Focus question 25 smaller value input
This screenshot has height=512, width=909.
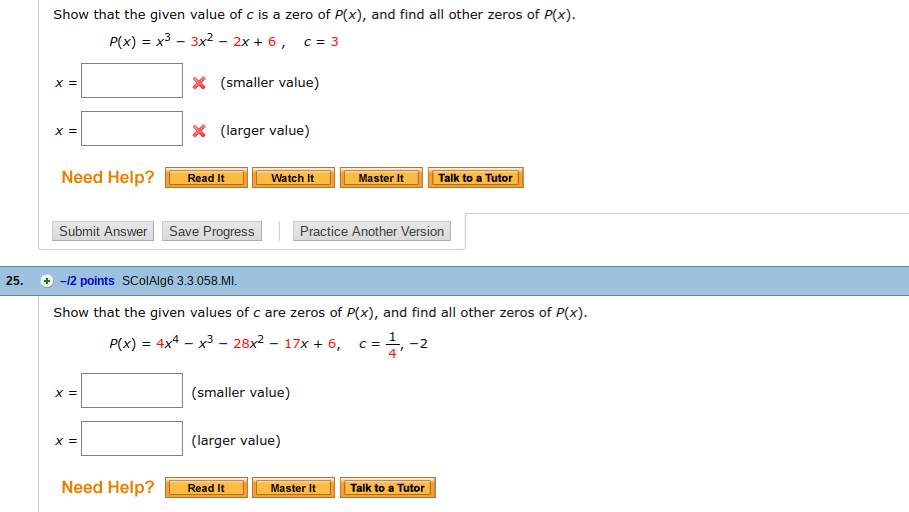[132, 391]
